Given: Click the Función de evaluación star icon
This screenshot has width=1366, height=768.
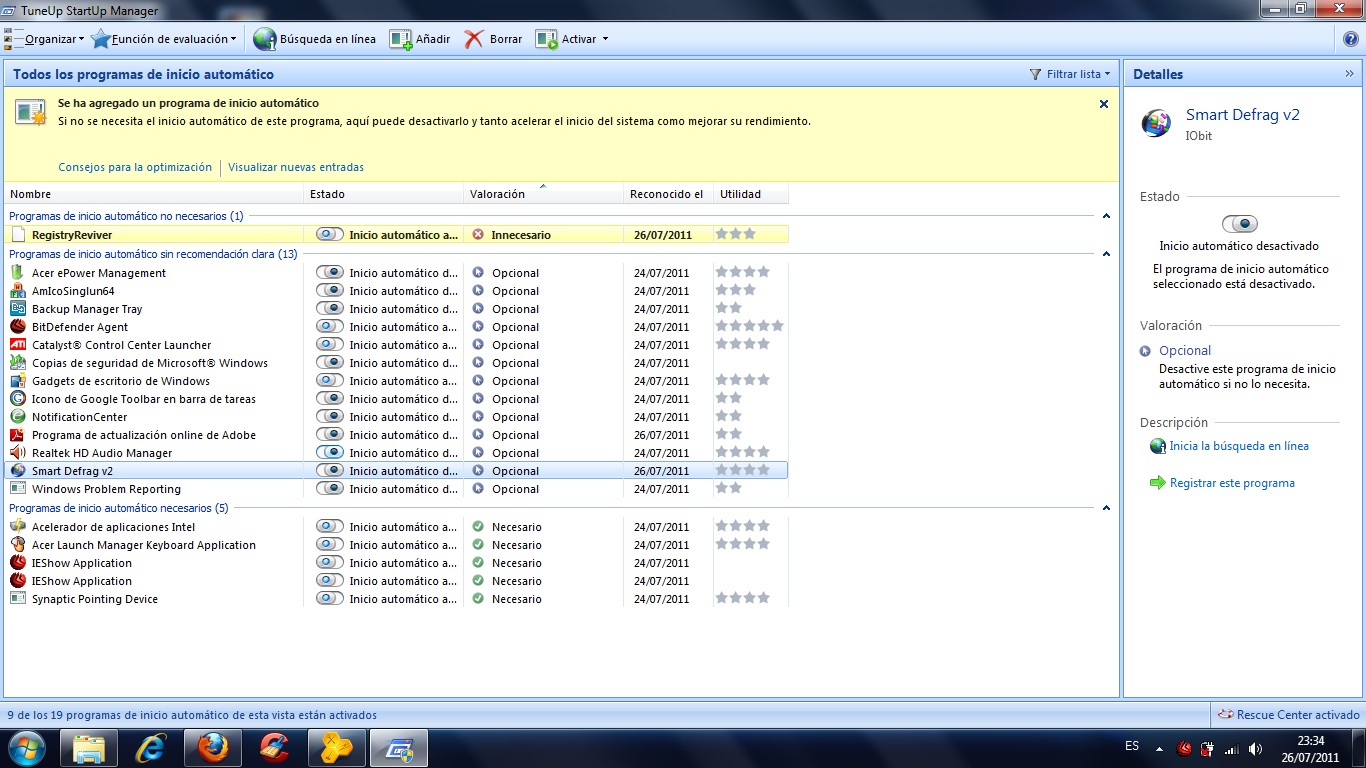Looking at the screenshot, I should [100, 39].
